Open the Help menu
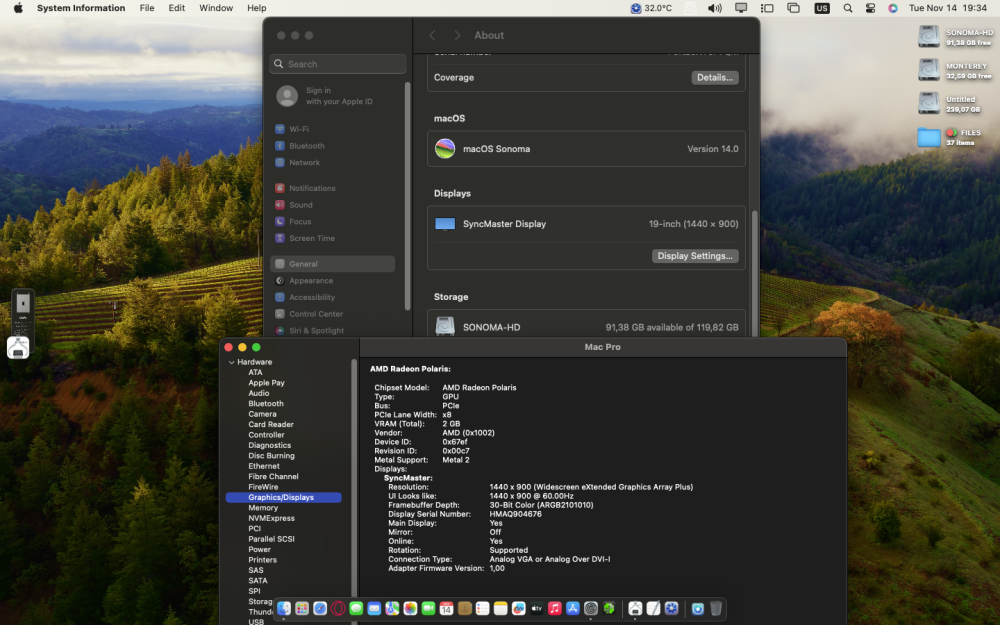 coord(256,8)
